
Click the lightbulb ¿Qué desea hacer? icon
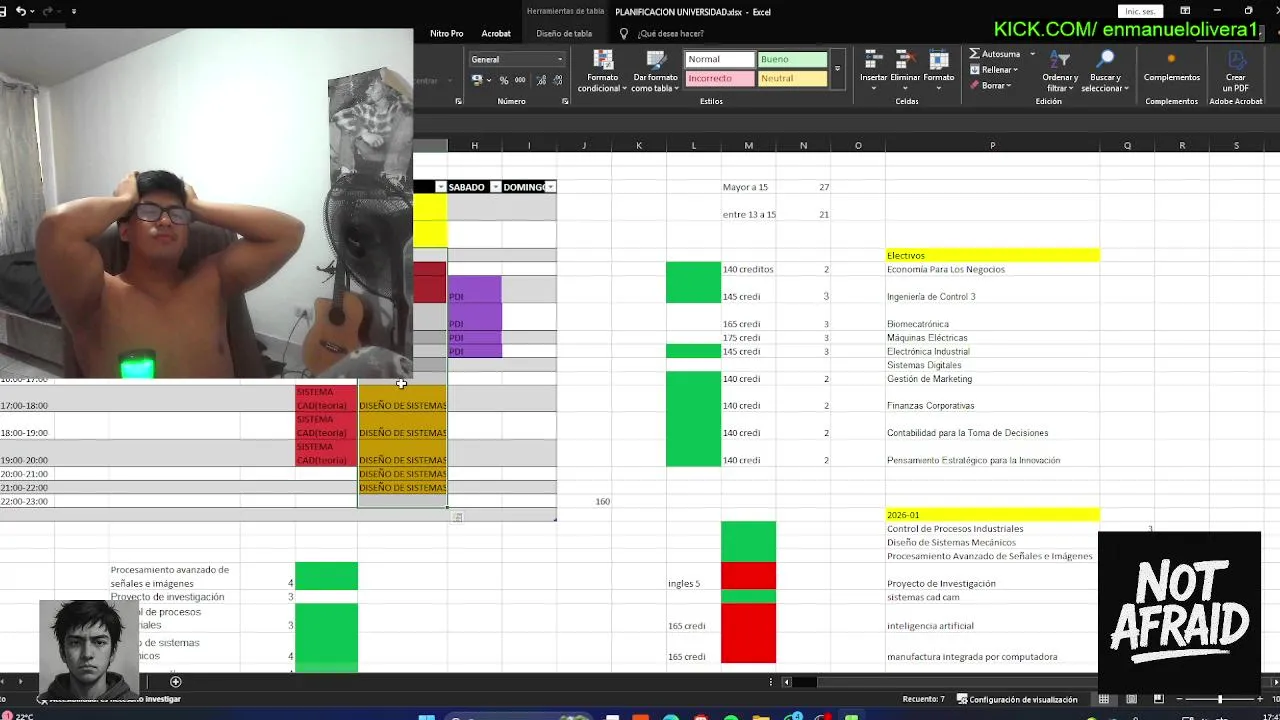[x=624, y=33]
